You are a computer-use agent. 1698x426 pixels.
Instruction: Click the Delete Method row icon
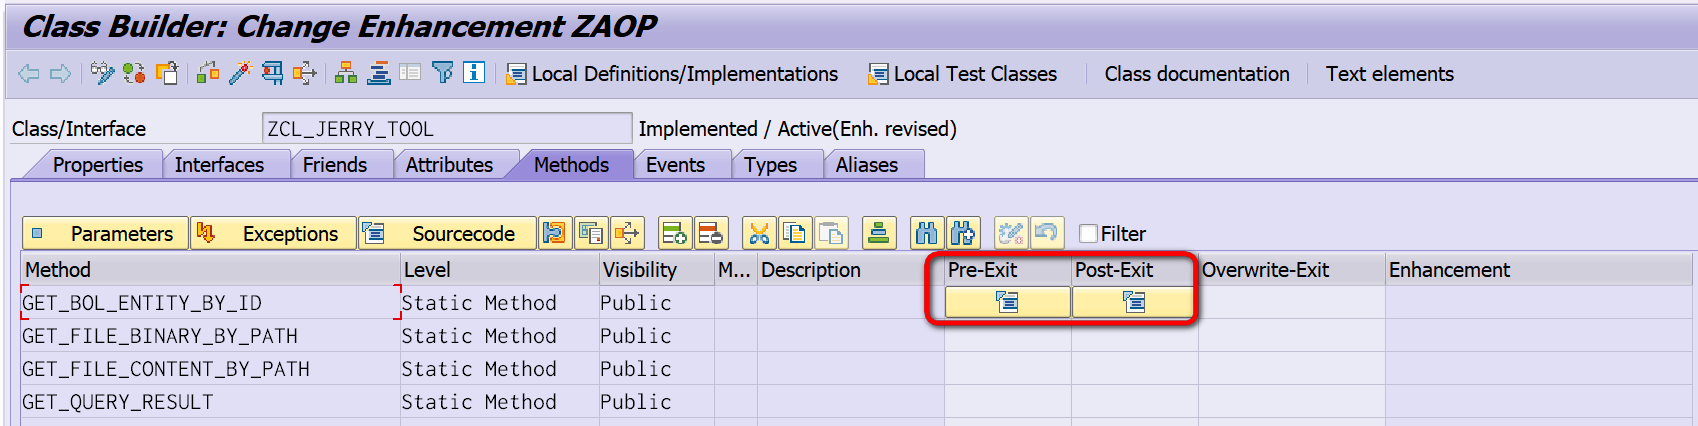coord(711,234)
